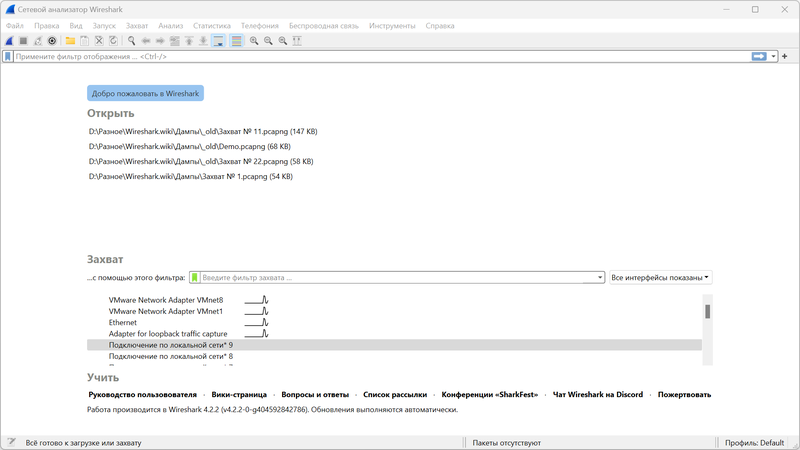The image size is (800, 450).
Task: Click into the display filter input field
Action: click(382, 57)
